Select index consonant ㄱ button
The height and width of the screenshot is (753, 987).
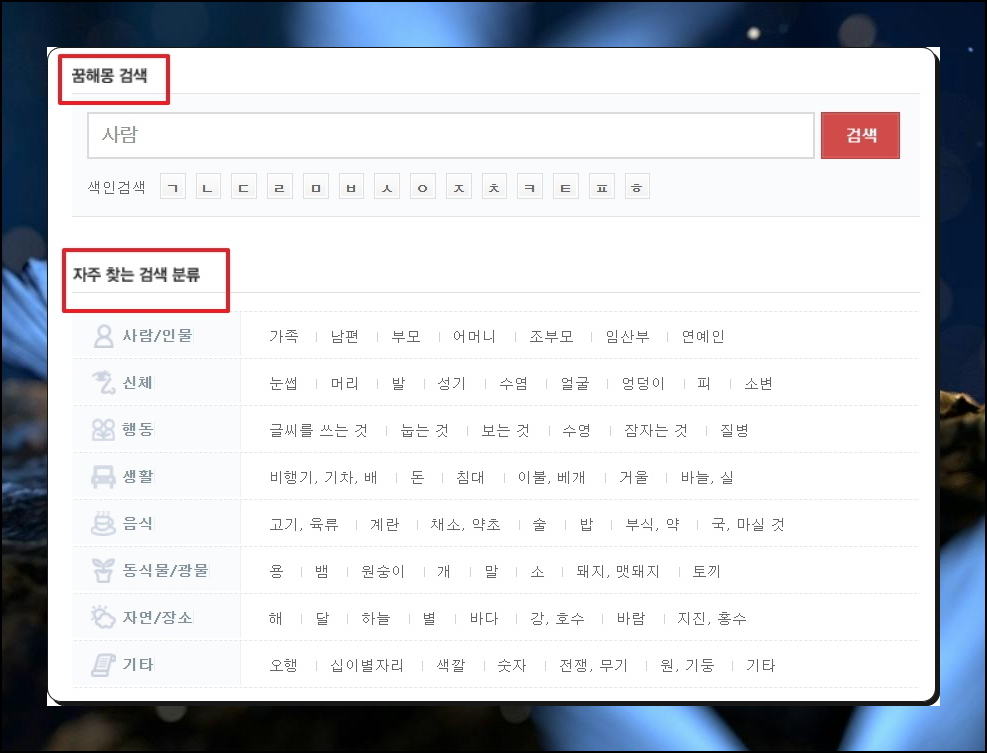[x=172, y=187]
